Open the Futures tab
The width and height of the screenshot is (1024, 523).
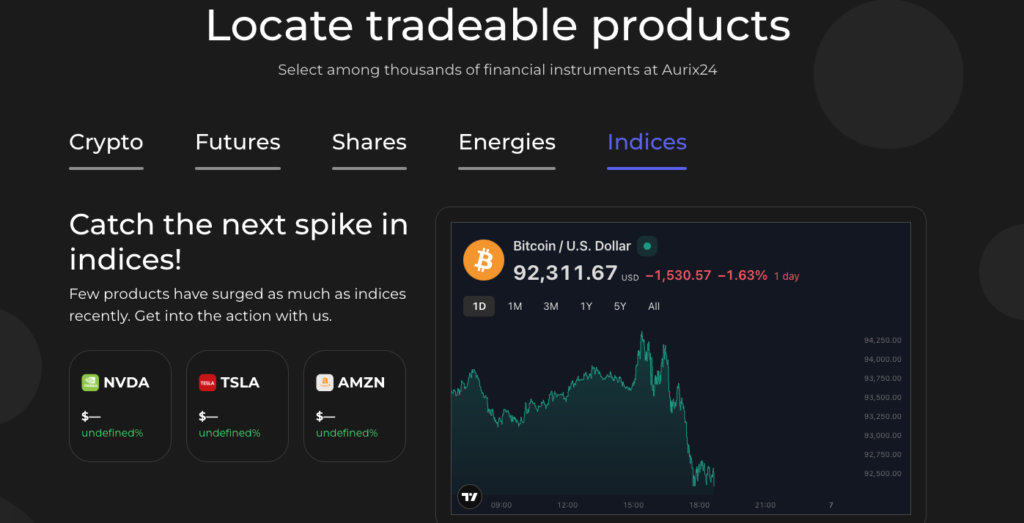237,142
